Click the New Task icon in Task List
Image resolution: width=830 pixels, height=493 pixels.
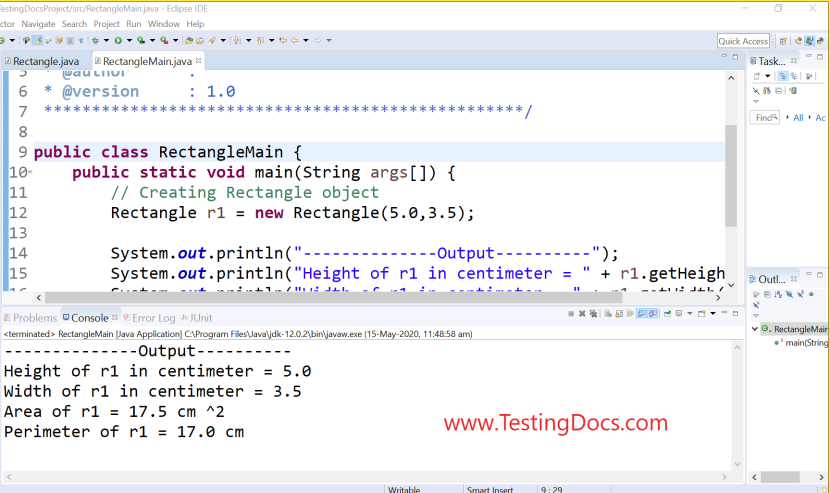click(757, 76)
